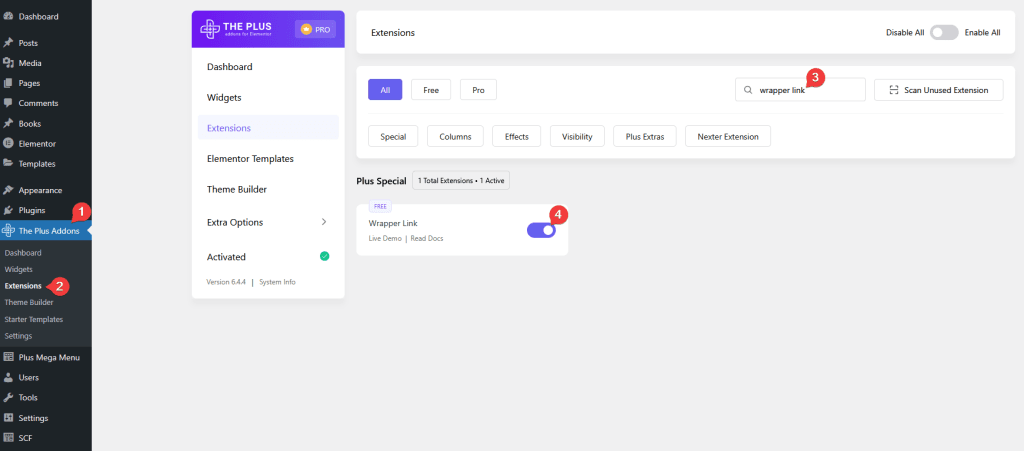Filter by Effects category
This screenshot has width=1024, height=451.
pyautogui.click(x=517, y=136)
